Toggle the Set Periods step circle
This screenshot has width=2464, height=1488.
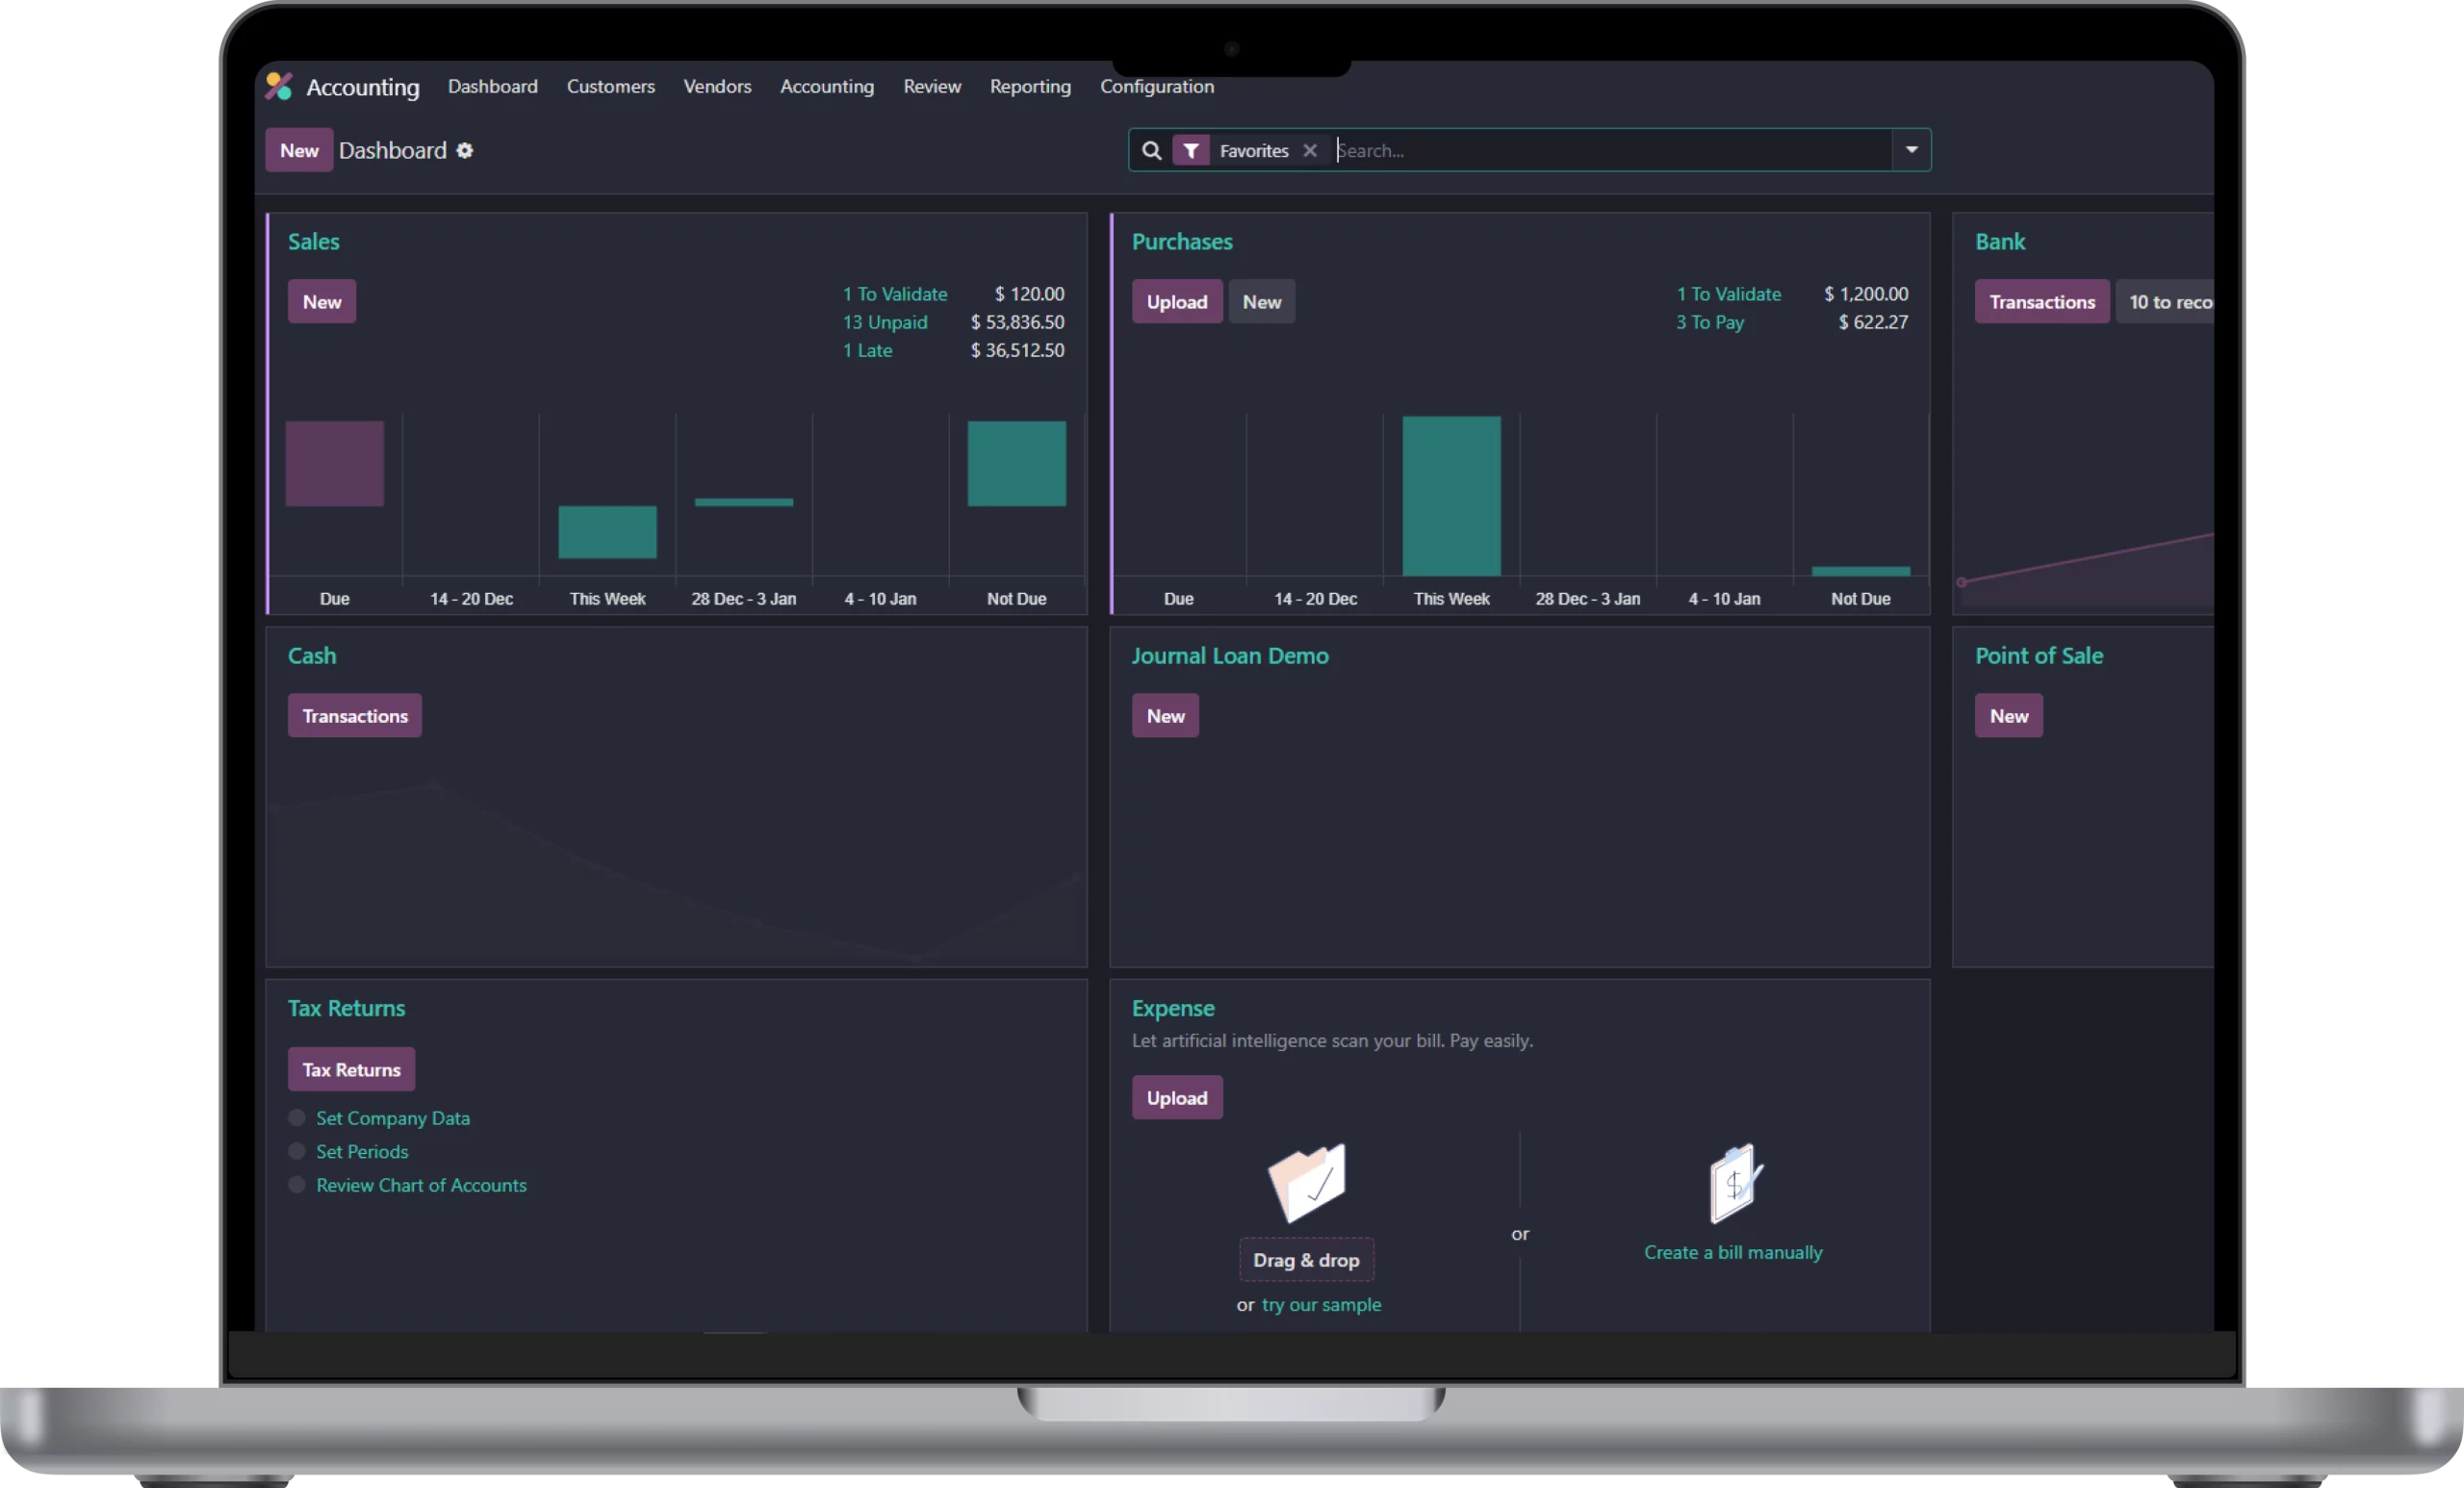pyautogui.click(x=297, y=1152)
